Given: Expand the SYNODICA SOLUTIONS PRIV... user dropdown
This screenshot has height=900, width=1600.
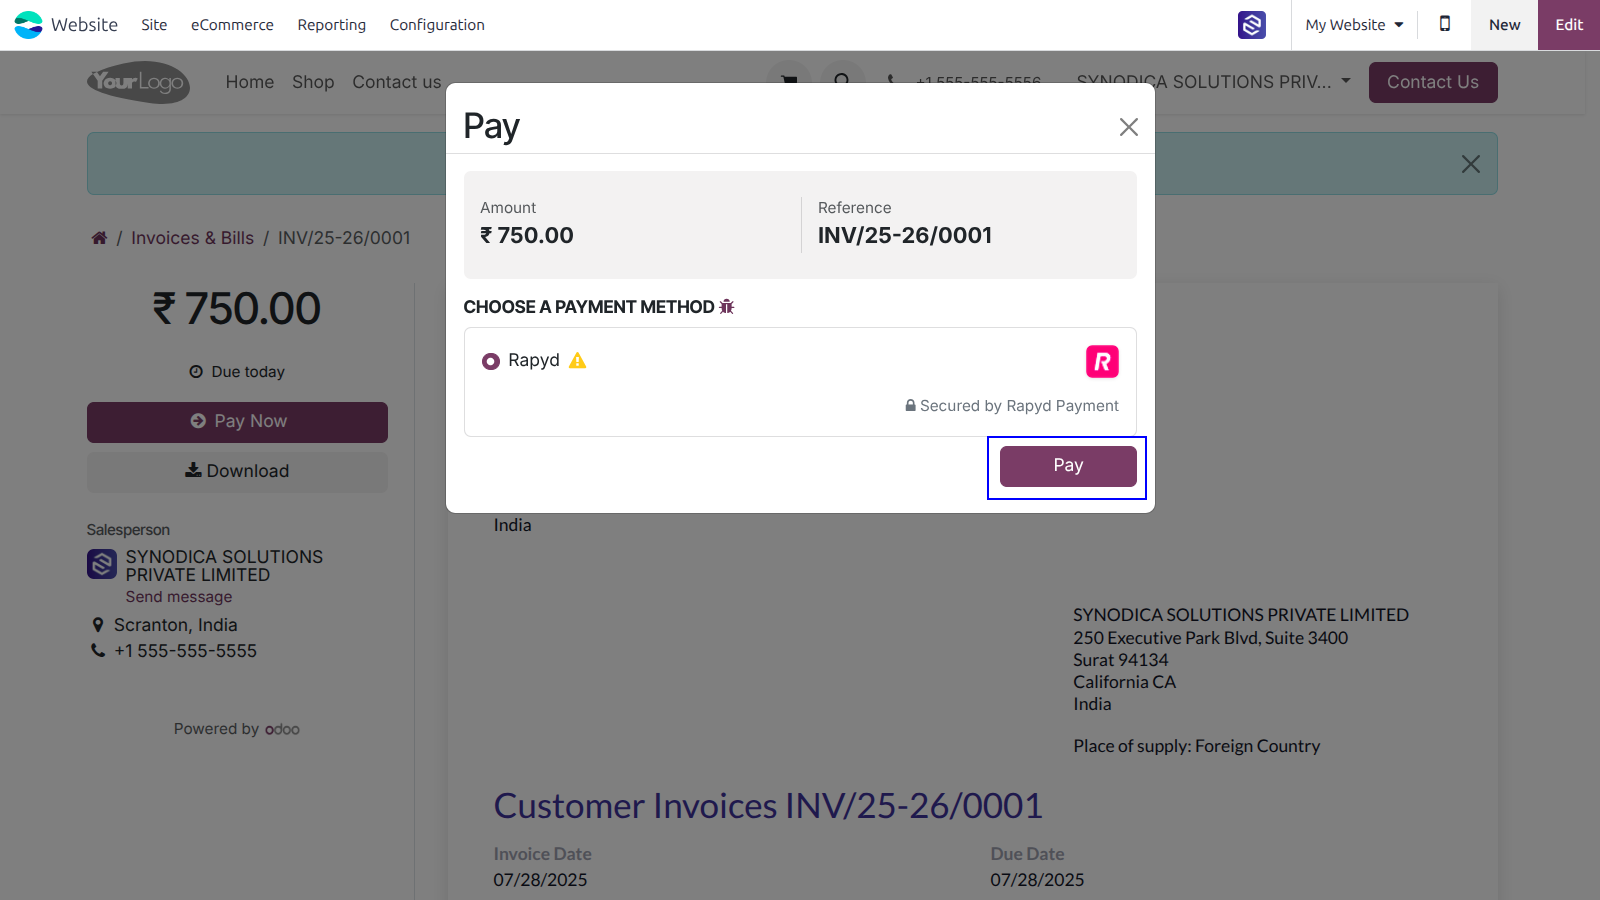Looking at the screenshot, I should (x=1213, y=82).
